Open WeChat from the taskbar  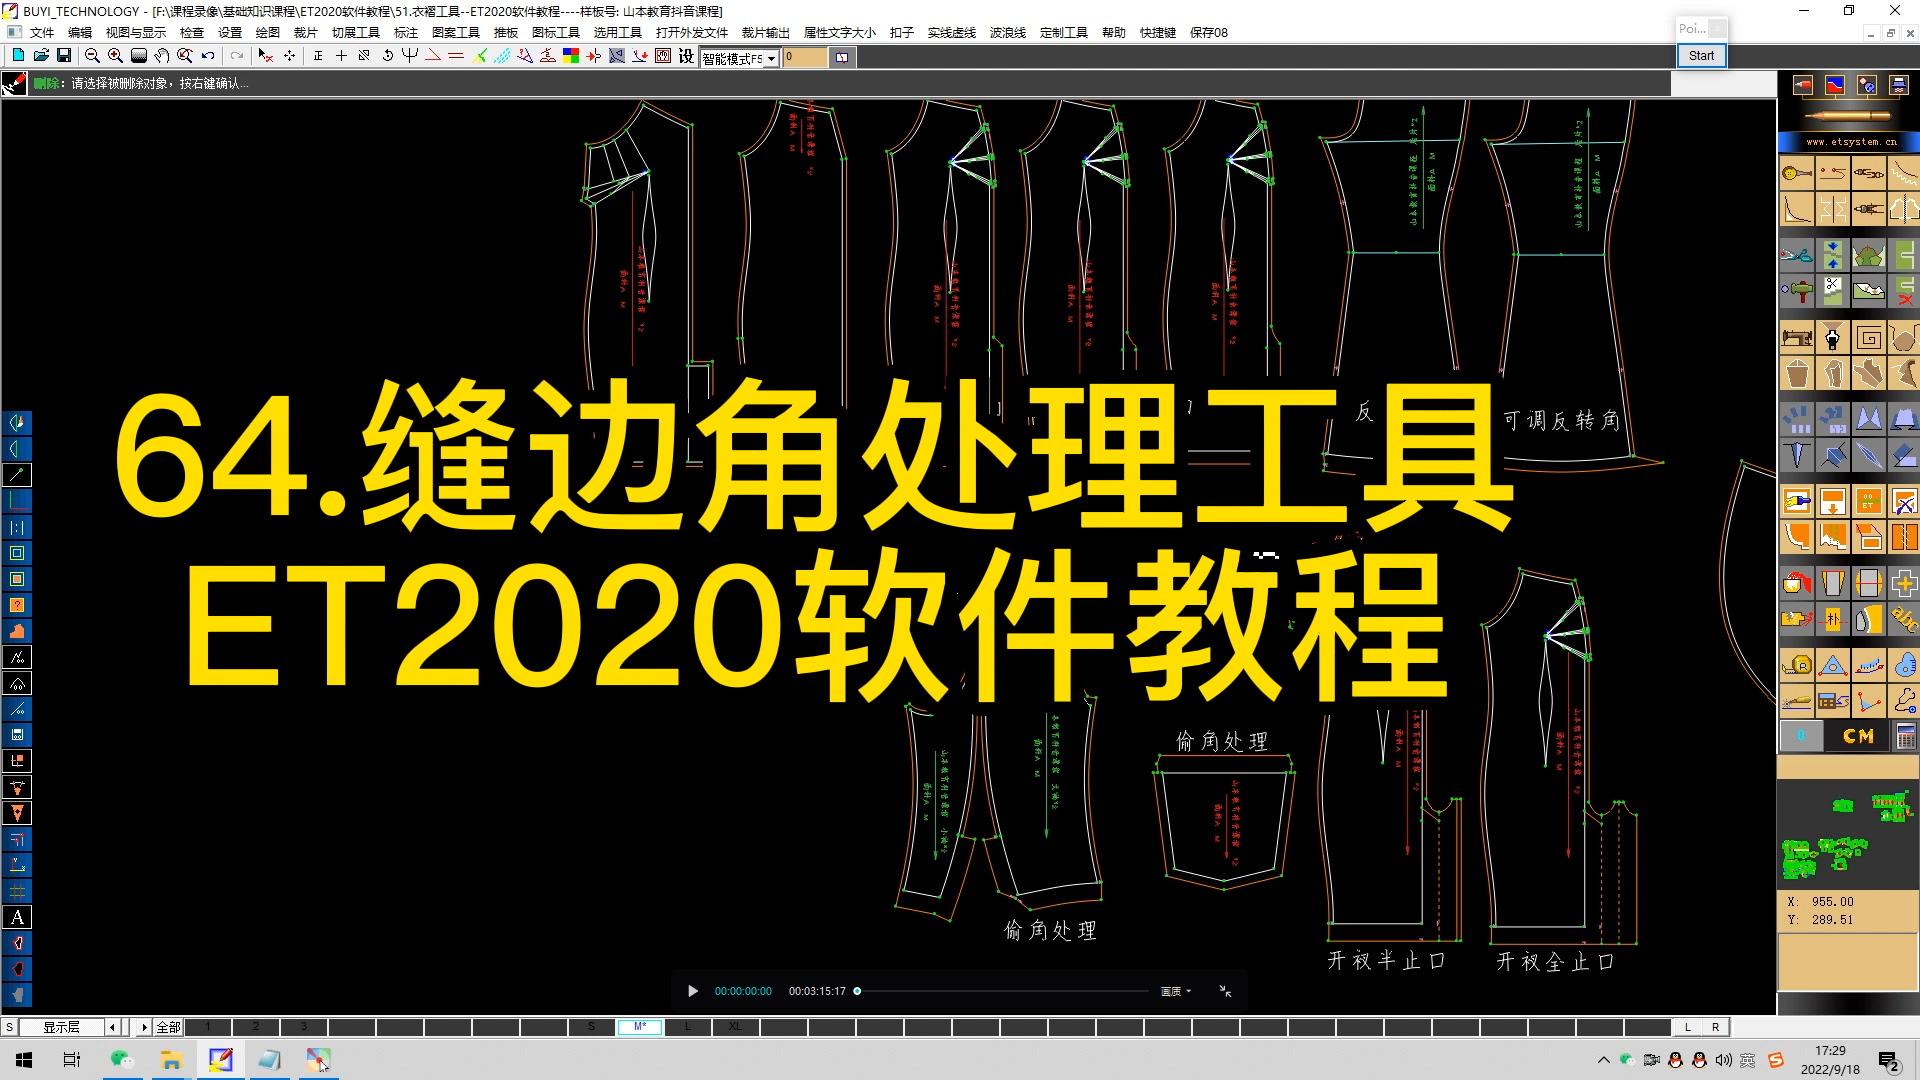point(122,1060)
